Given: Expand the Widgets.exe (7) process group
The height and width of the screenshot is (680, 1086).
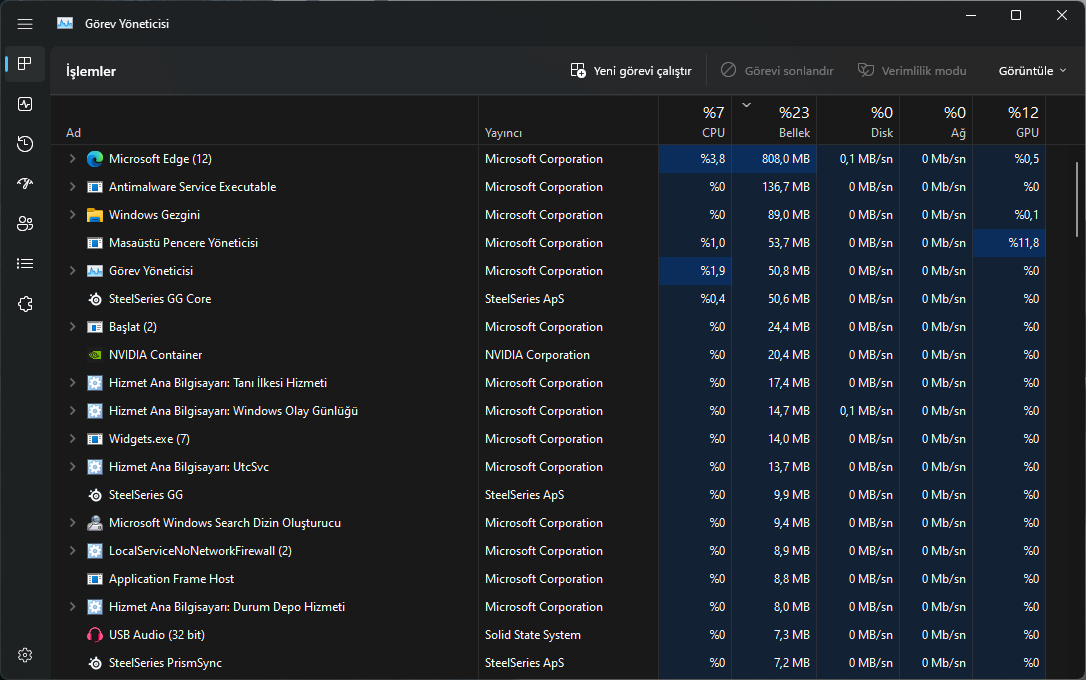Looking at the screenshot, I should pyautogui.click(x=72, y=439).
